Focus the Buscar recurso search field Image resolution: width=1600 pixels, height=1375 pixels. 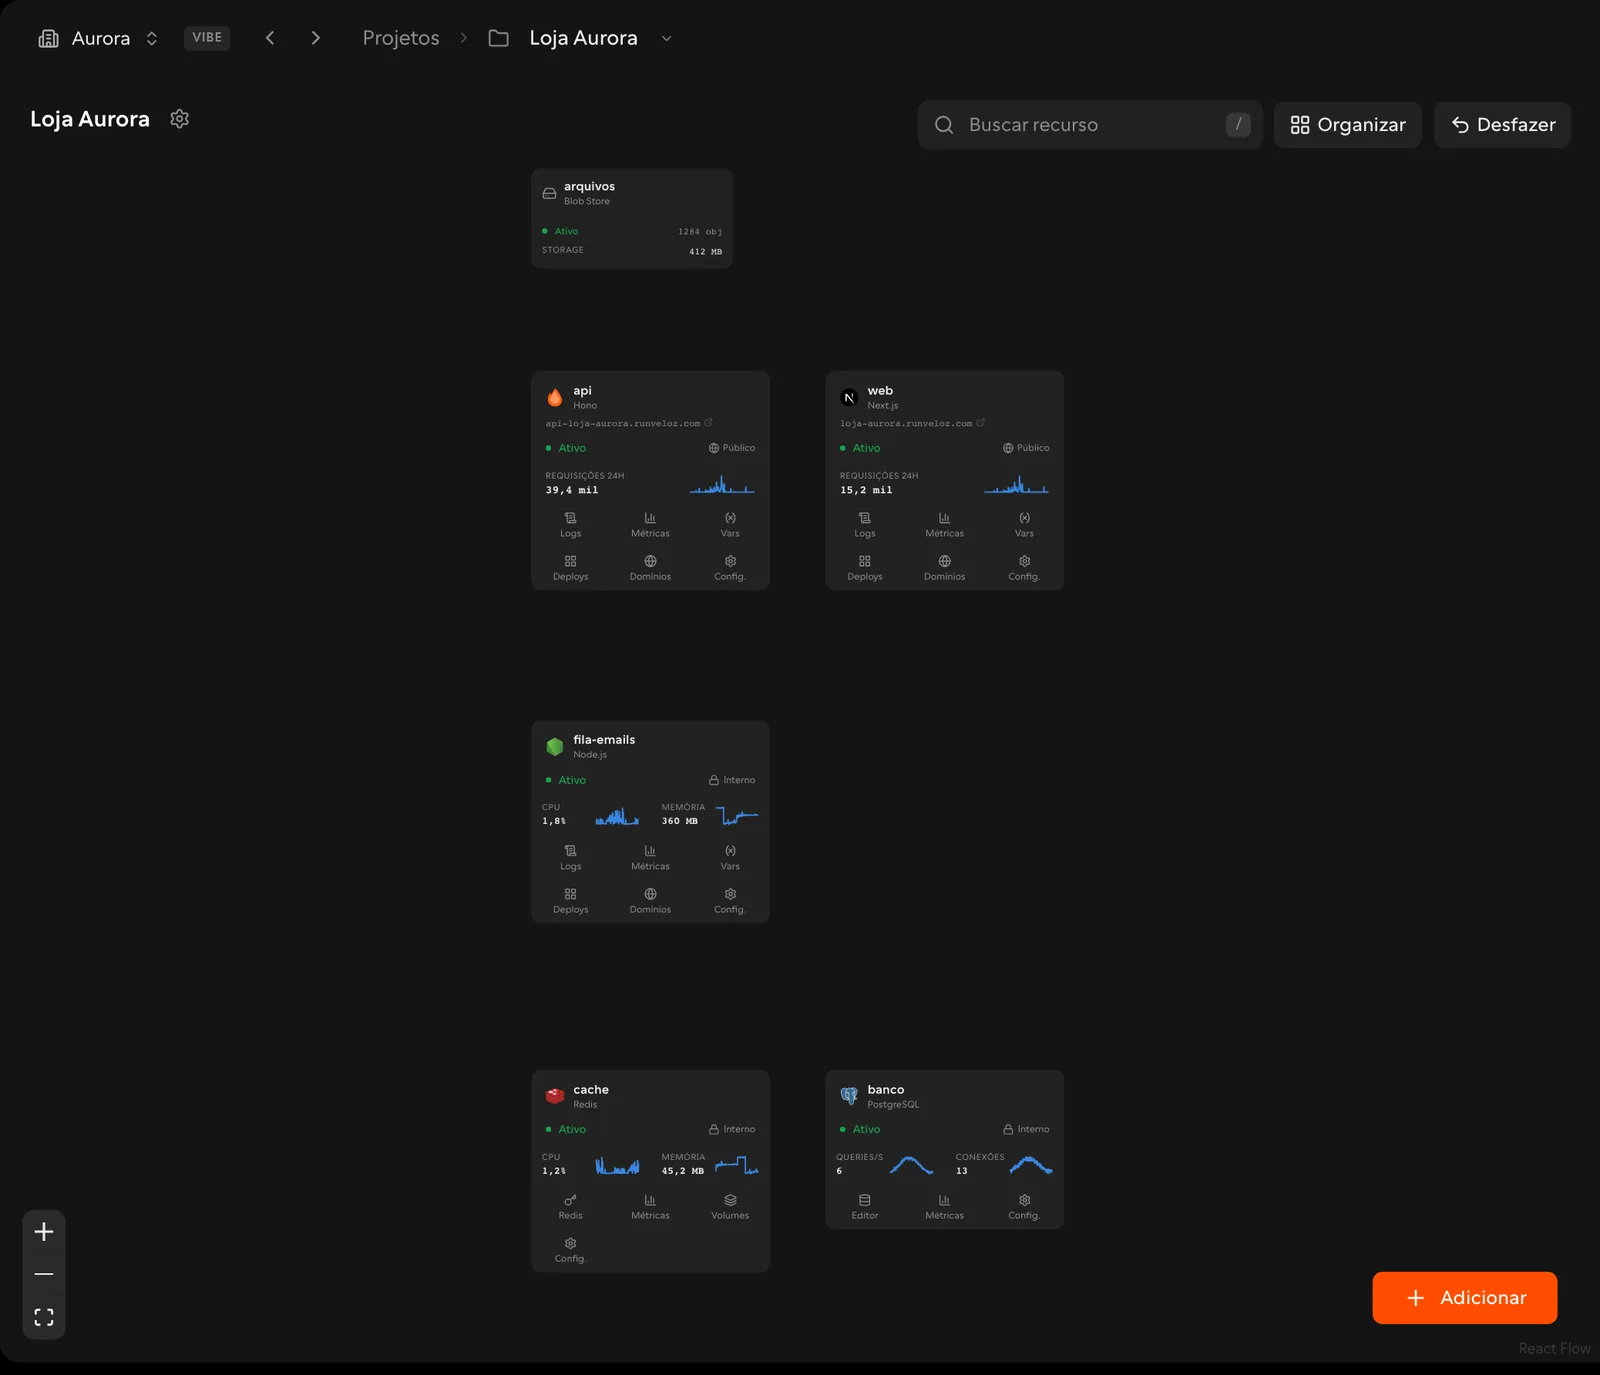point(1090,125)
